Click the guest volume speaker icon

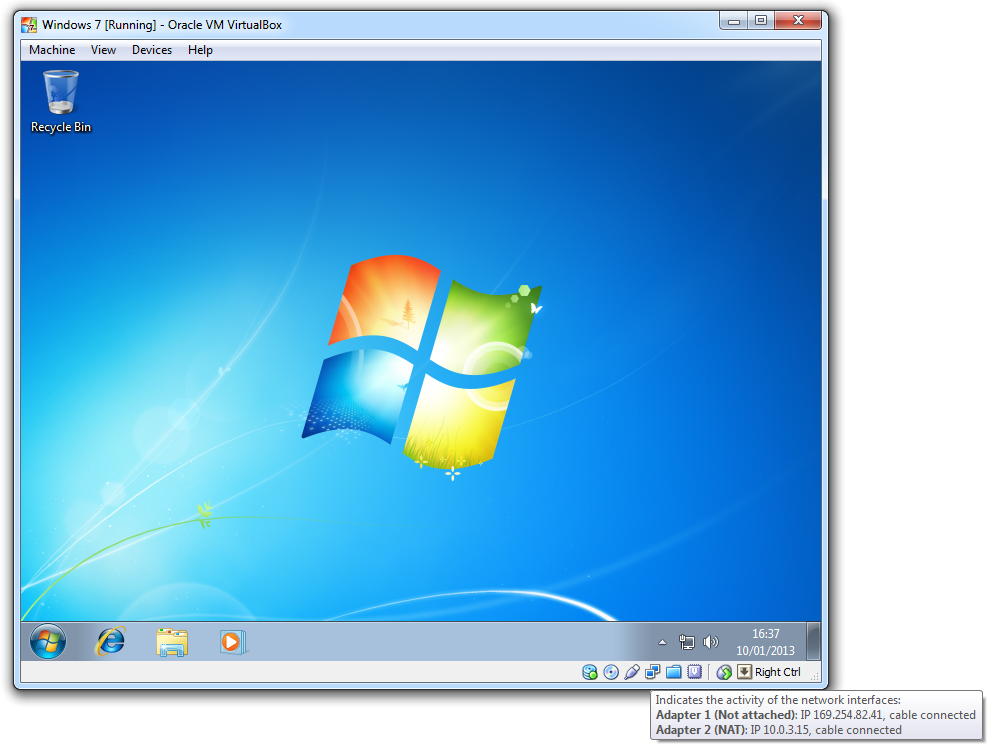click(711, 642)
